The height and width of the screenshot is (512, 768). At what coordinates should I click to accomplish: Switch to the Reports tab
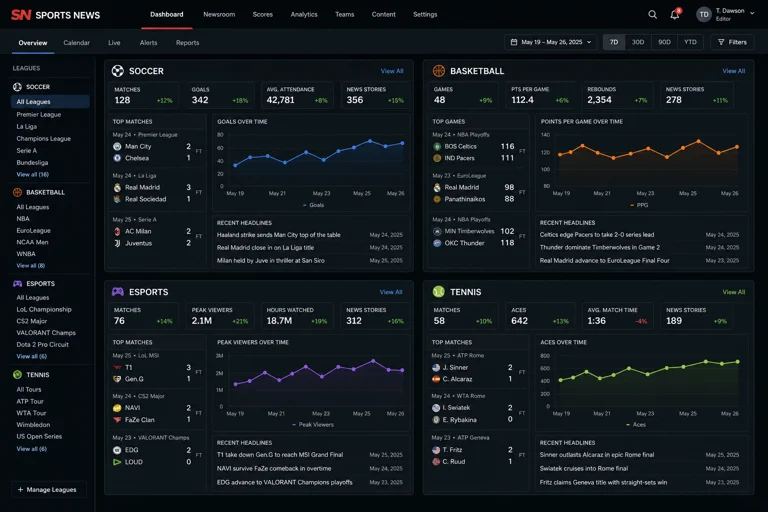[x=188, y=43]
